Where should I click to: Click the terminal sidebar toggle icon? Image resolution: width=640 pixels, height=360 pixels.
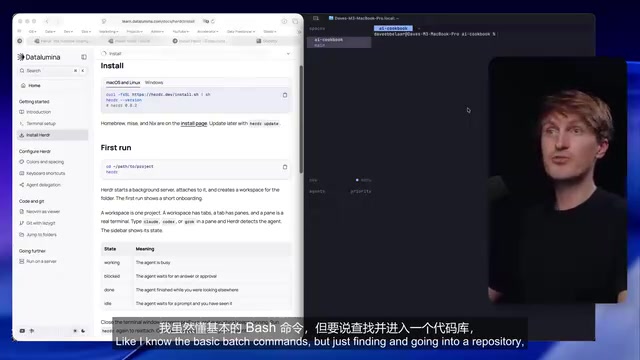pyautogui.click(x=316, y=18)
